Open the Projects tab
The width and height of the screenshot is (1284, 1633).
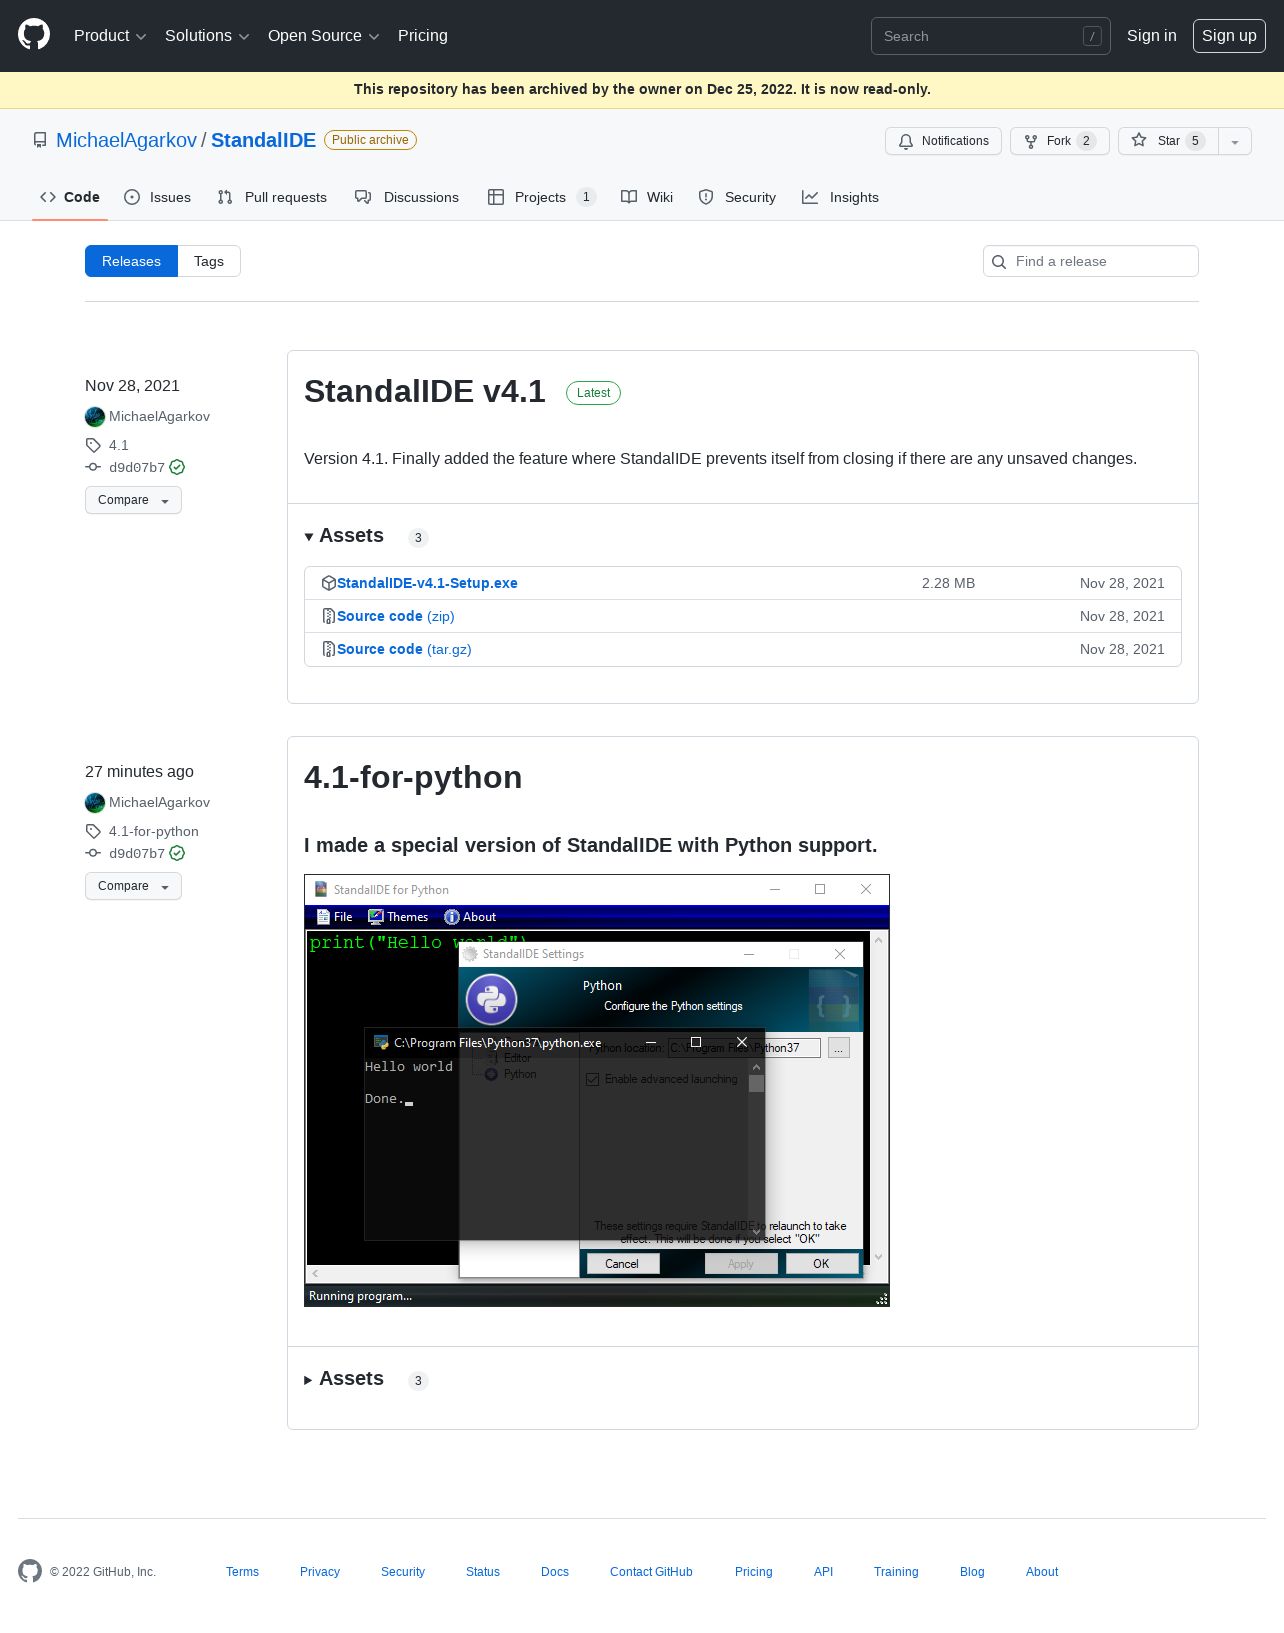click(x=541, y=197)
